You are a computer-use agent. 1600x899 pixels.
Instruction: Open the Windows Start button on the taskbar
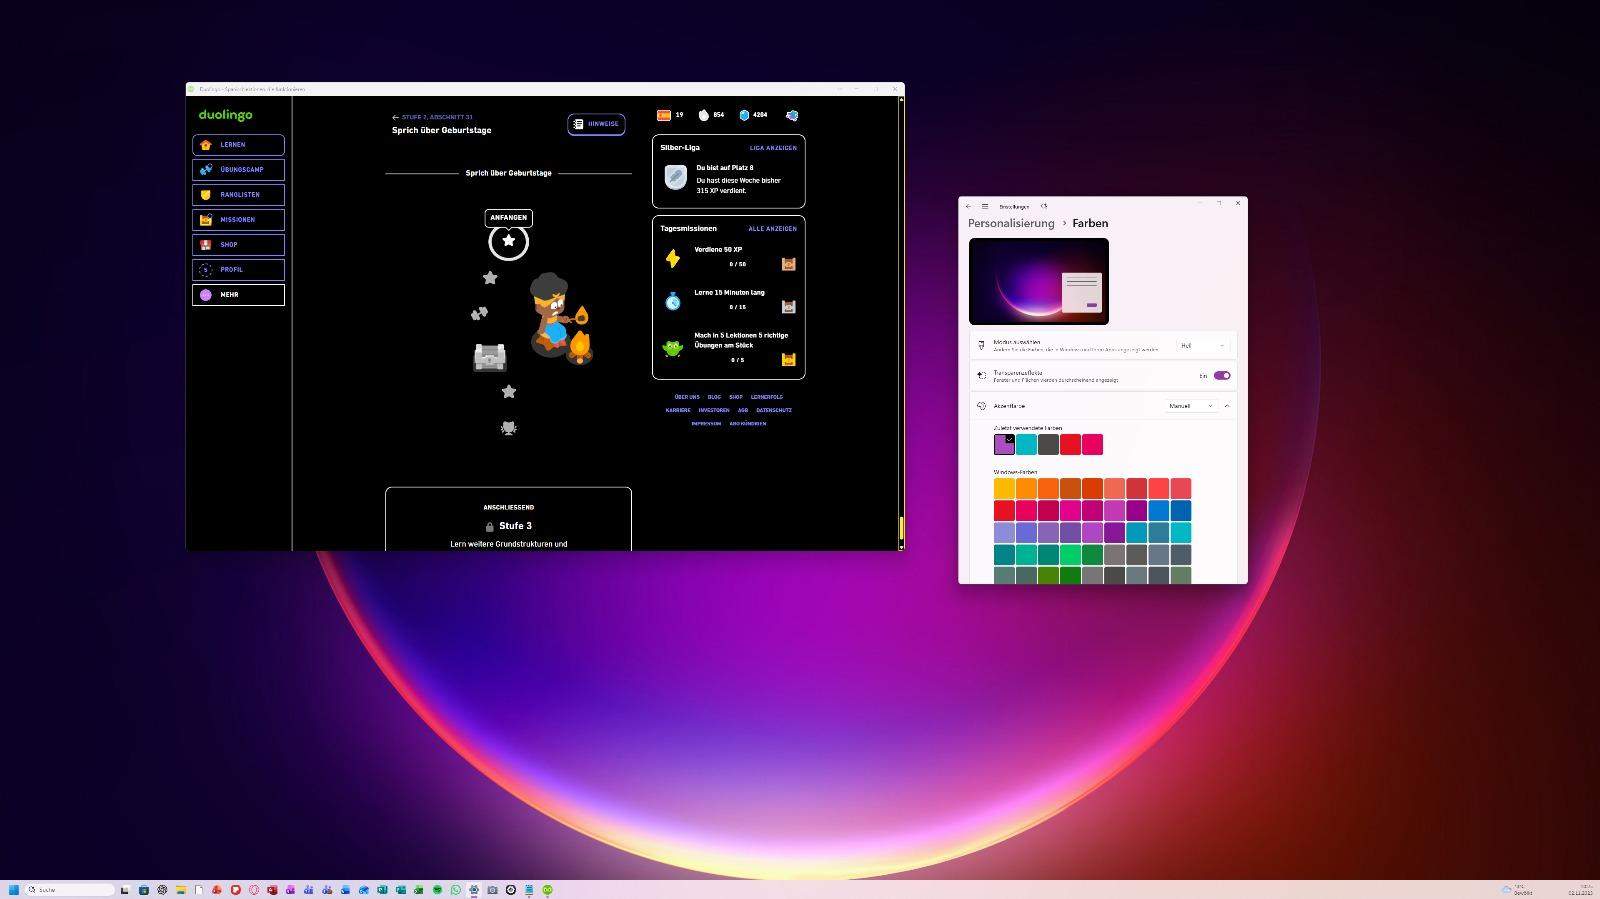[x=14, y=889]
